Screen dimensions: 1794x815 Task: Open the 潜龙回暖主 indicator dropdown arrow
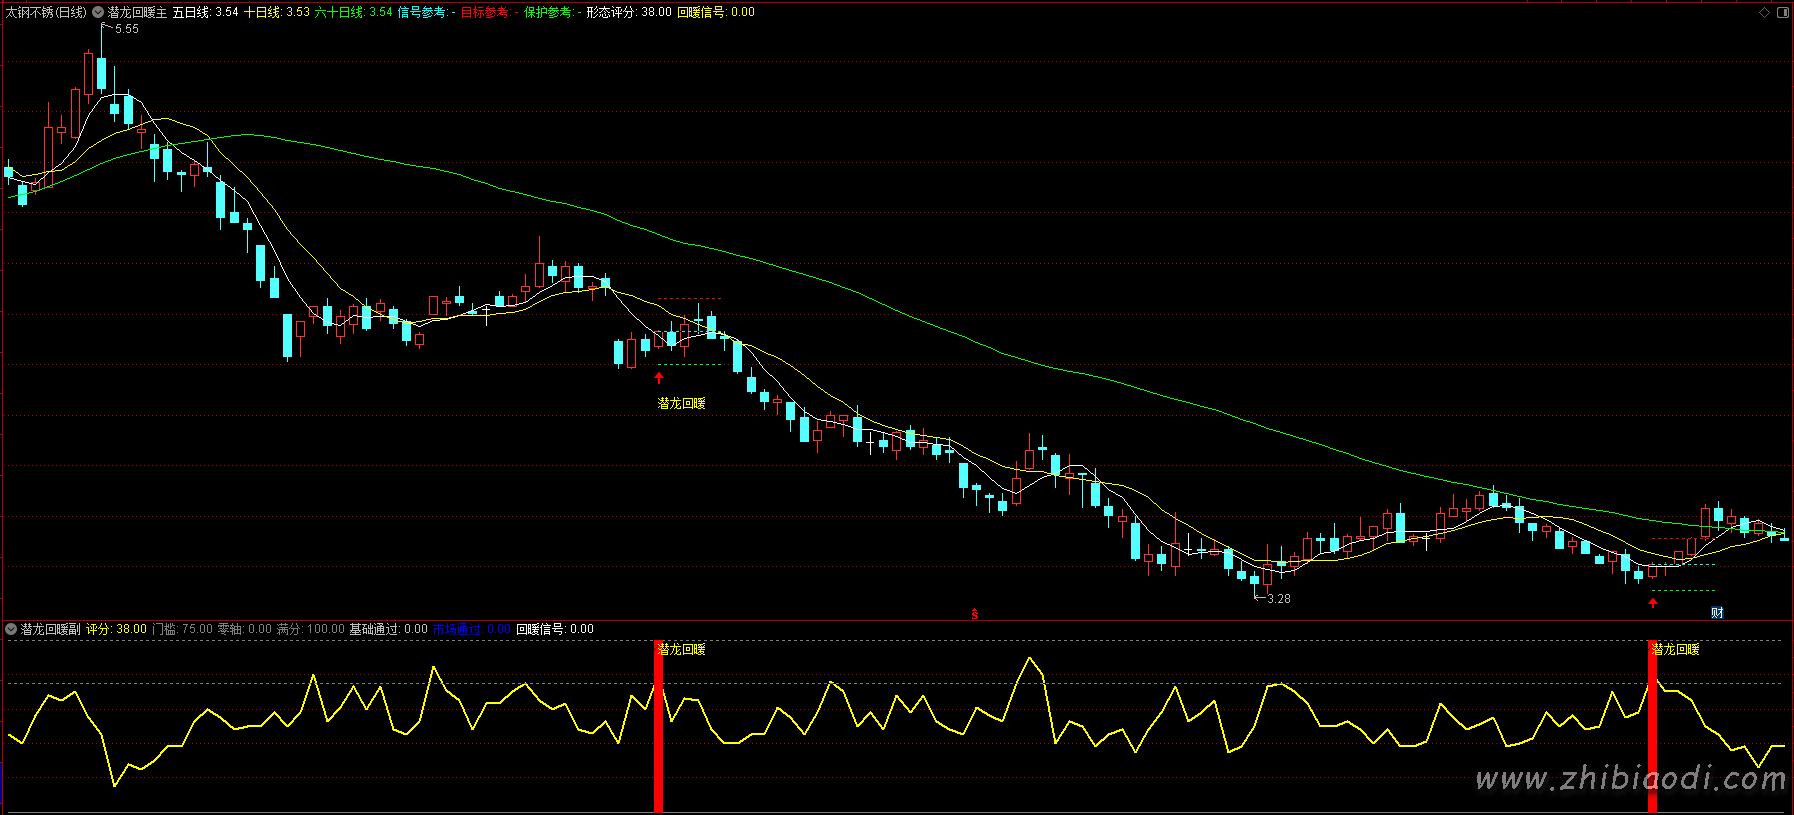(x=98, y=13)
